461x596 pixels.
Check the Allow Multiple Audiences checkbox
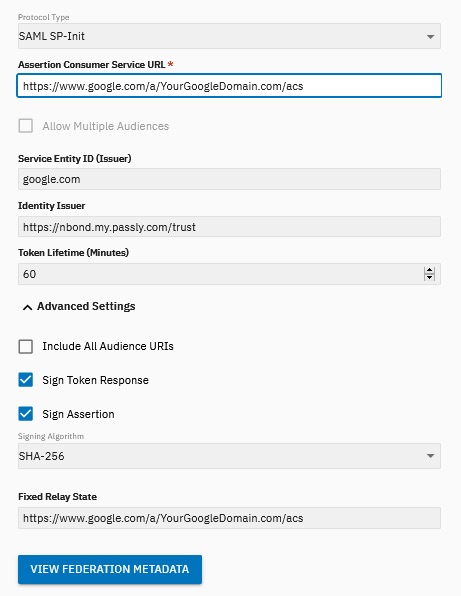(25, 126)
